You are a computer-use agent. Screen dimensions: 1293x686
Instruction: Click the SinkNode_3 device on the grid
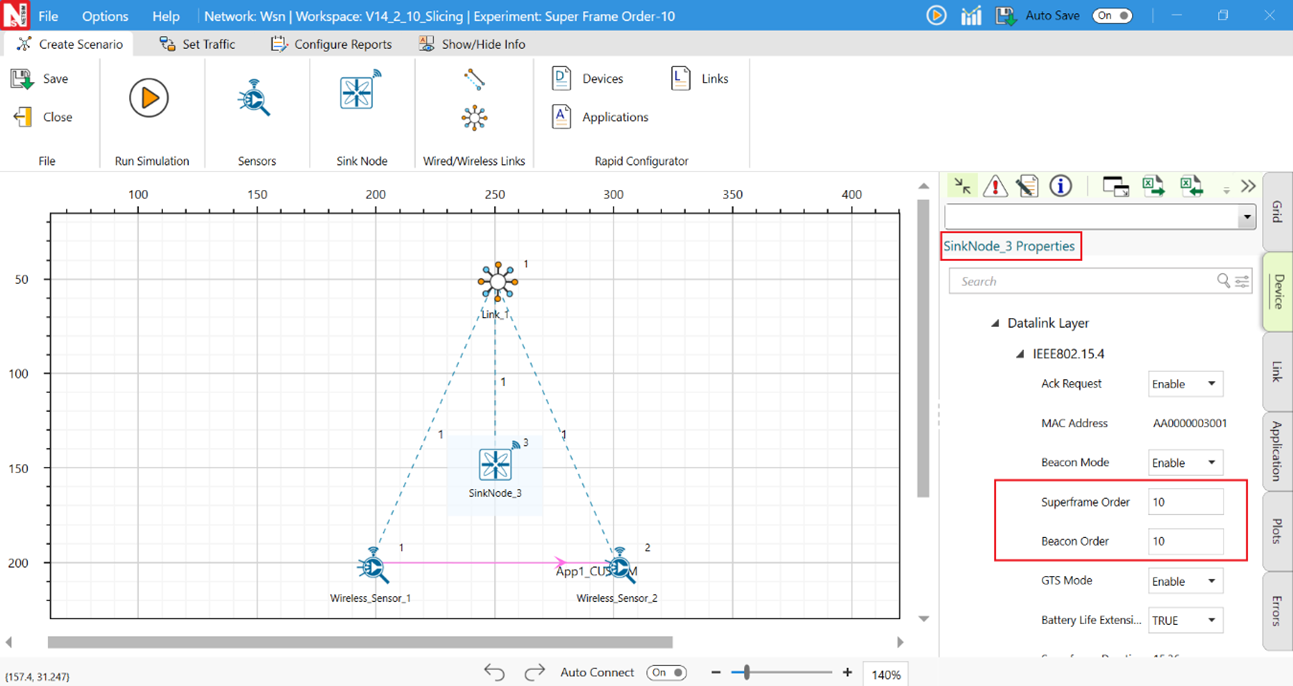495,465
